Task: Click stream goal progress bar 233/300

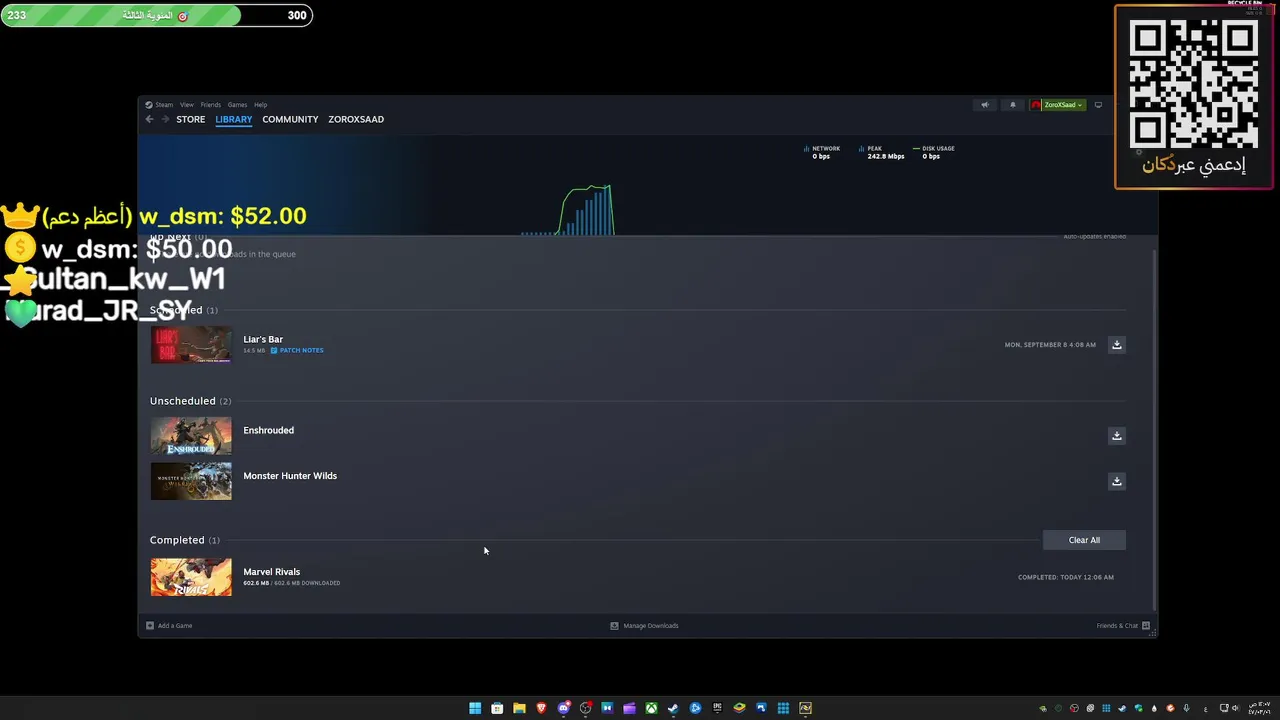Action: (x=157, y=15)
